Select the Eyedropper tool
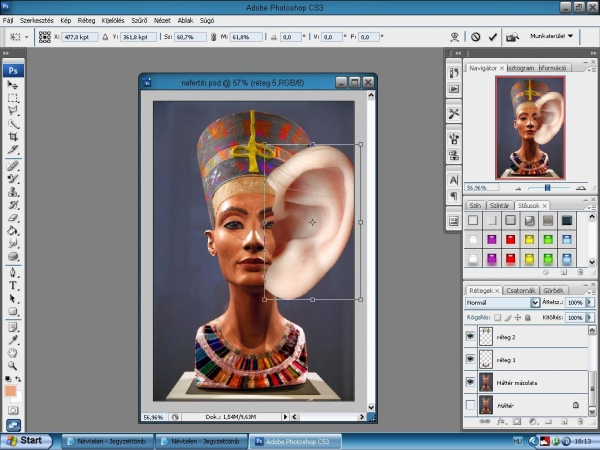Viewport: 600px width, 450px height. [13, 340]
